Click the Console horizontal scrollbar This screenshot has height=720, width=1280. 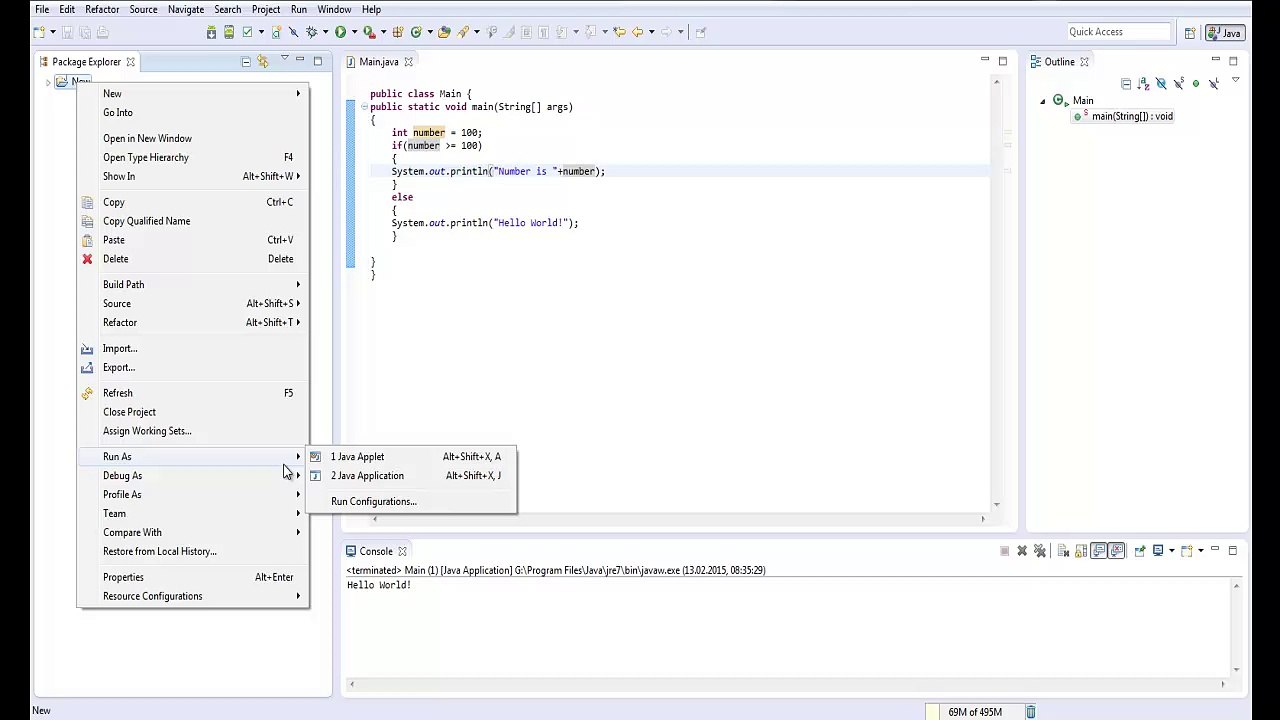[787, 684]
